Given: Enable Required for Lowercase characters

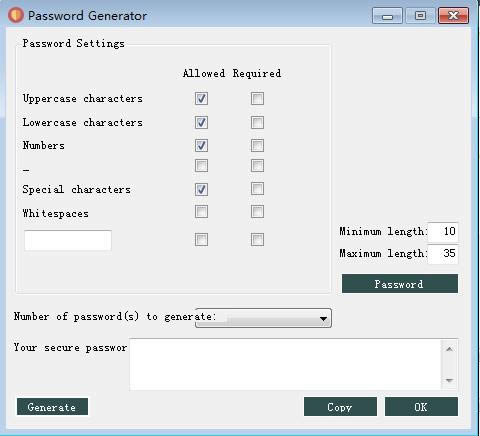Looking at the screenshot, I should point(257,122).
